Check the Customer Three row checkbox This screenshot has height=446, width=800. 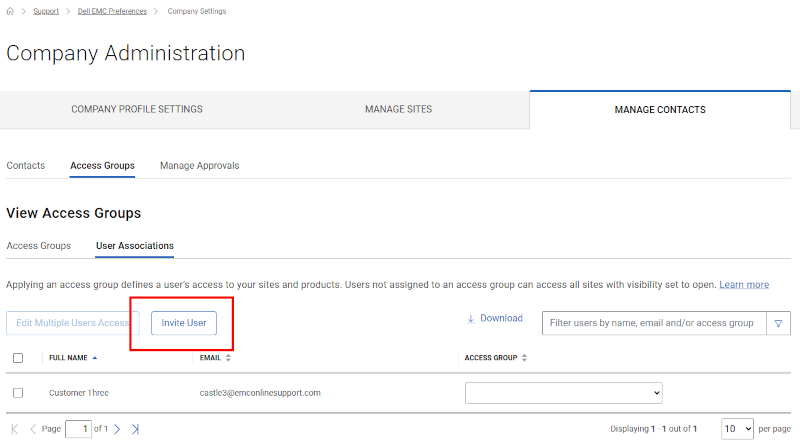[18, 393]
